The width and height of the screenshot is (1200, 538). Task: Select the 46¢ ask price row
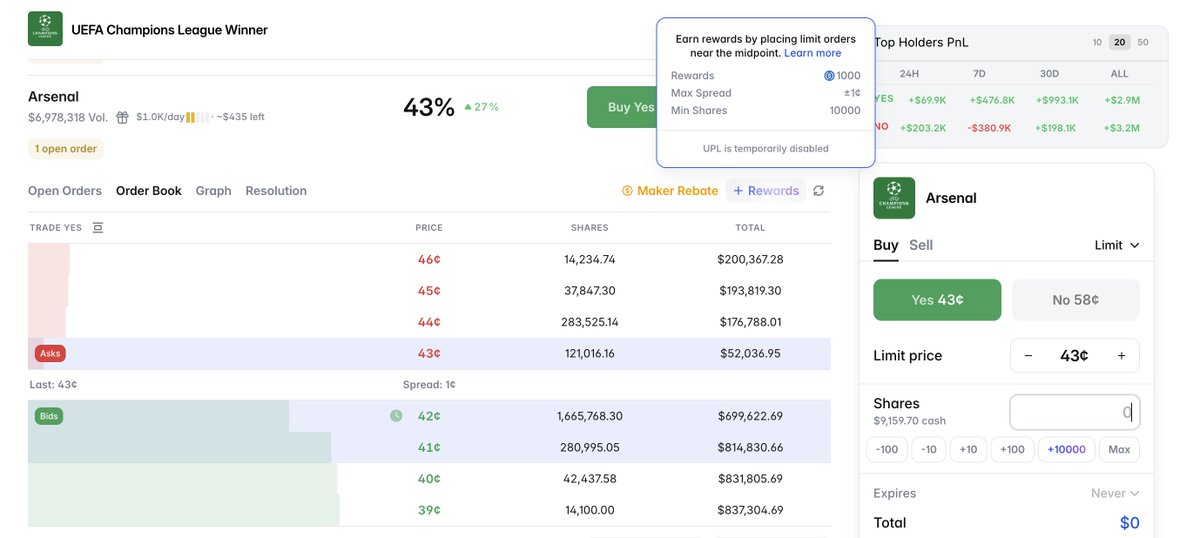click(x=429, y=259)
